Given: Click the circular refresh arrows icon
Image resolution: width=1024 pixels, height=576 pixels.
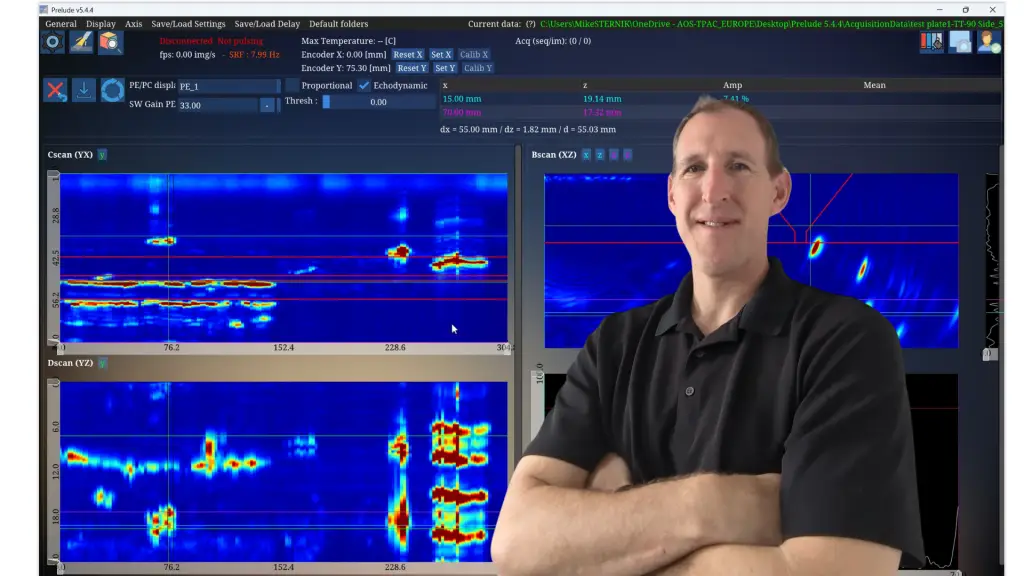Looking at the screenshot, I should (112, 91).
